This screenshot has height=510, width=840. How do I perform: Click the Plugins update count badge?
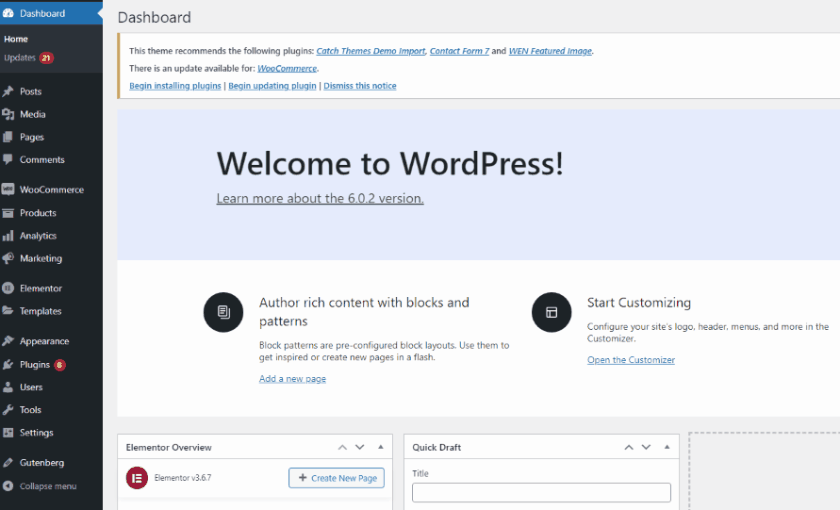coord(59,365)
